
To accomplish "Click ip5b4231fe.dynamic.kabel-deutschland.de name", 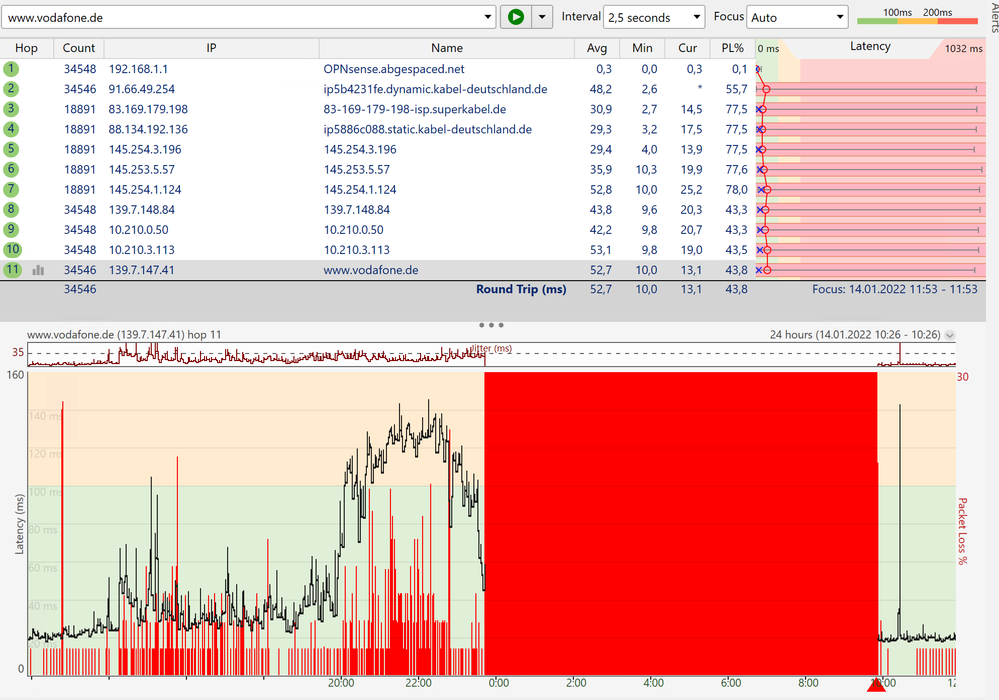I will point(435,89).
